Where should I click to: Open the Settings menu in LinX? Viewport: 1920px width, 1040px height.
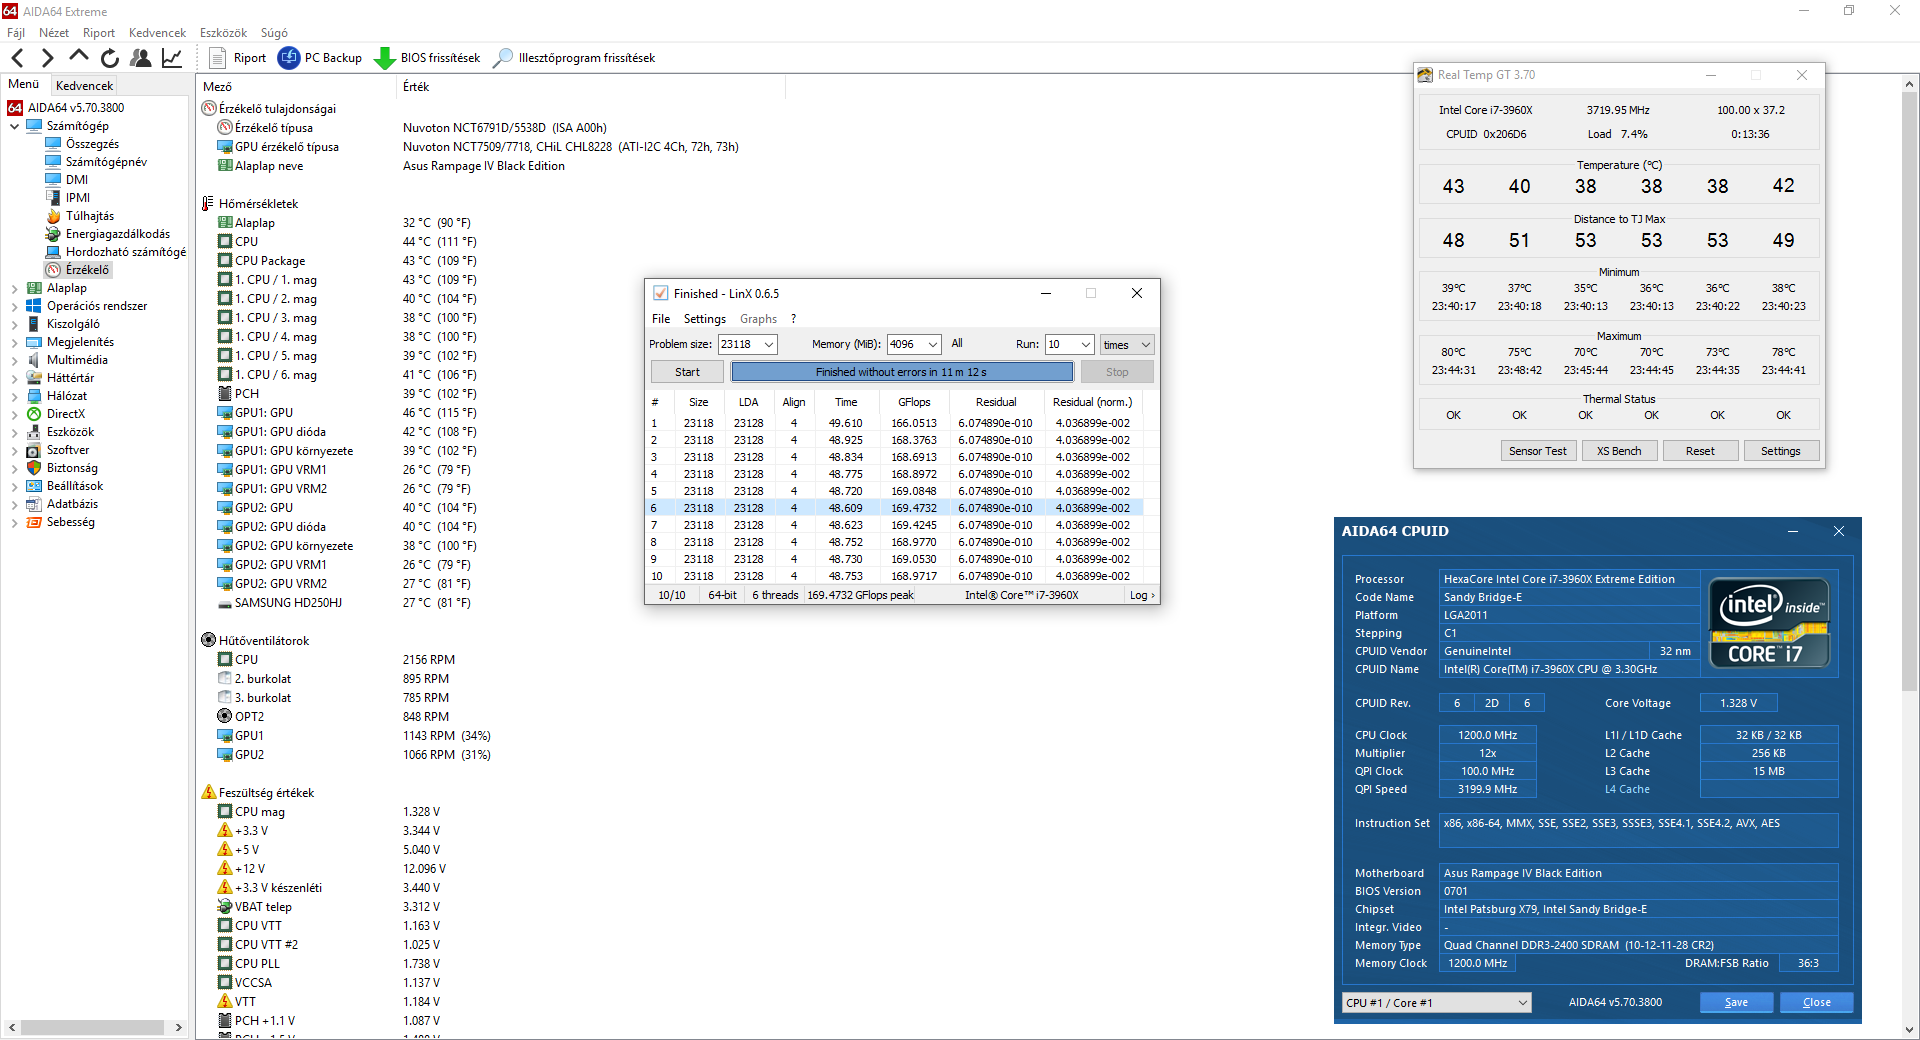705,319
